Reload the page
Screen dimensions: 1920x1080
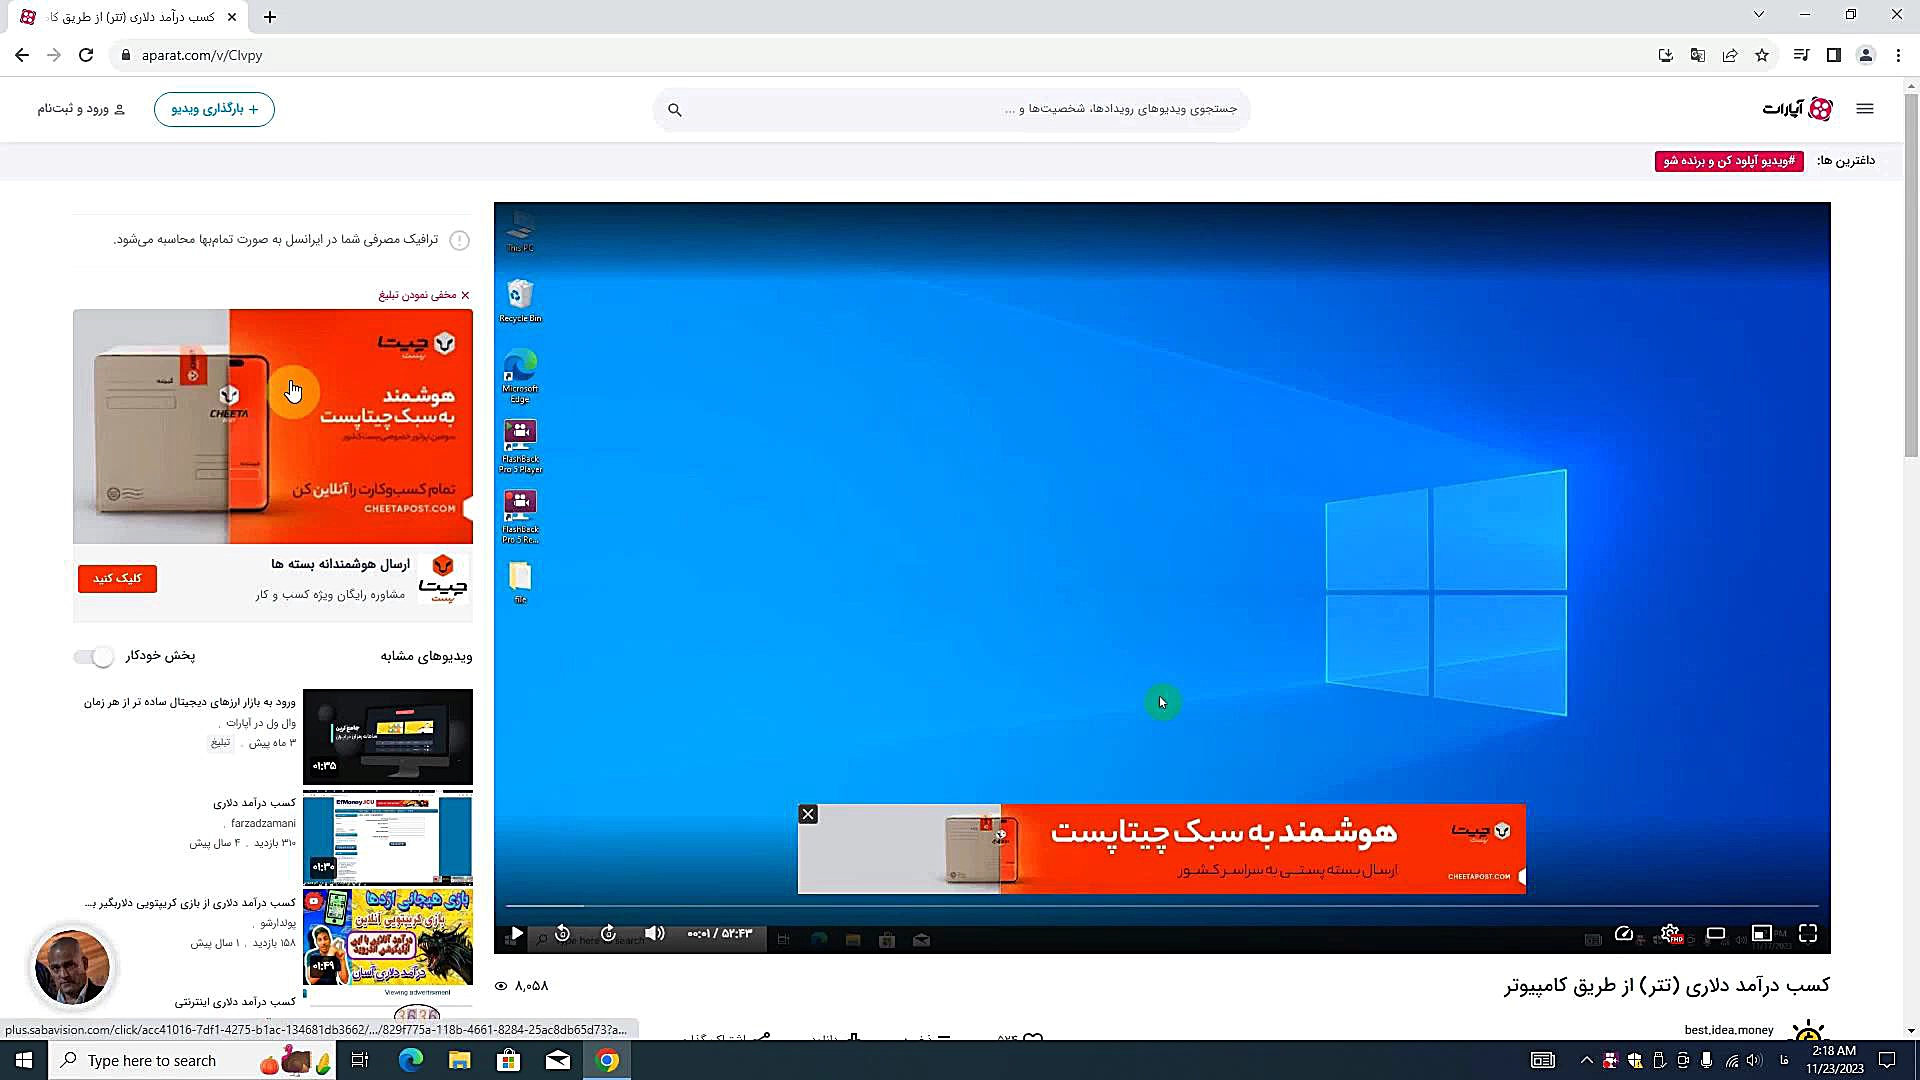pos(86,55)
